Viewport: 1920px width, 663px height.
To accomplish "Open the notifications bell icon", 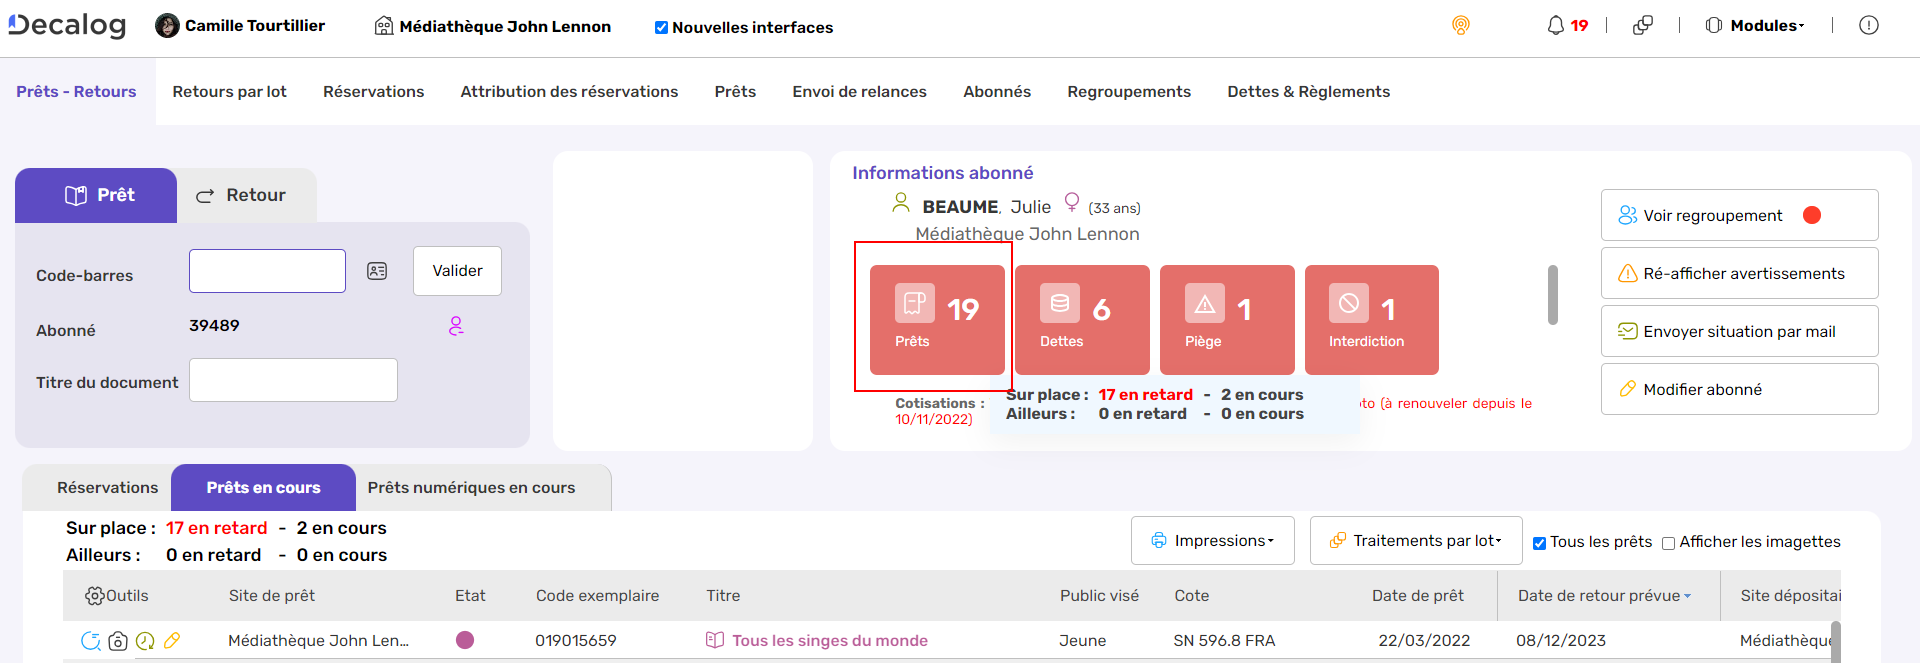I will pyautogui.click(x=1555, y=26).
